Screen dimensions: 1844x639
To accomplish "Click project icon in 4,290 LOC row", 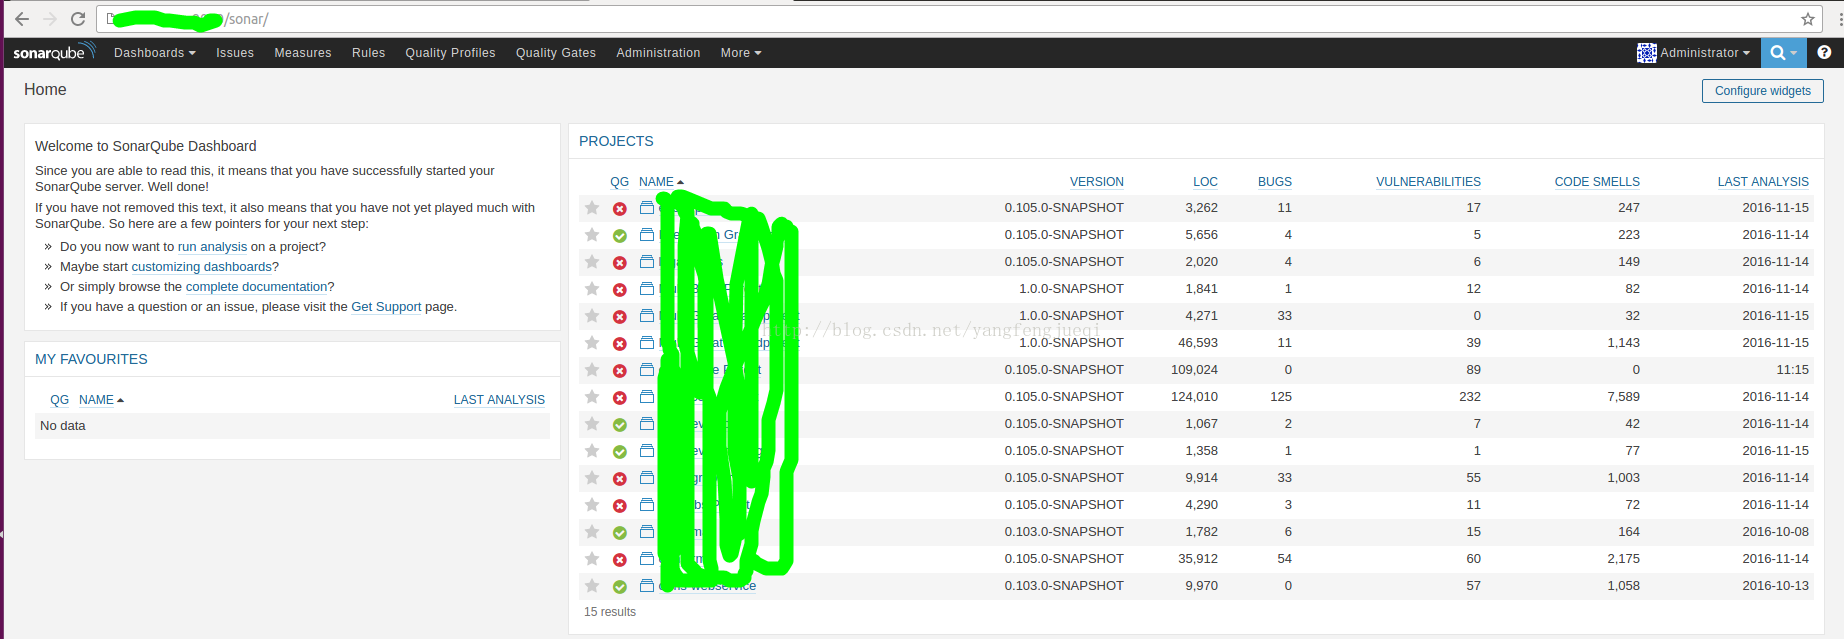I will [x=647, y=505].
